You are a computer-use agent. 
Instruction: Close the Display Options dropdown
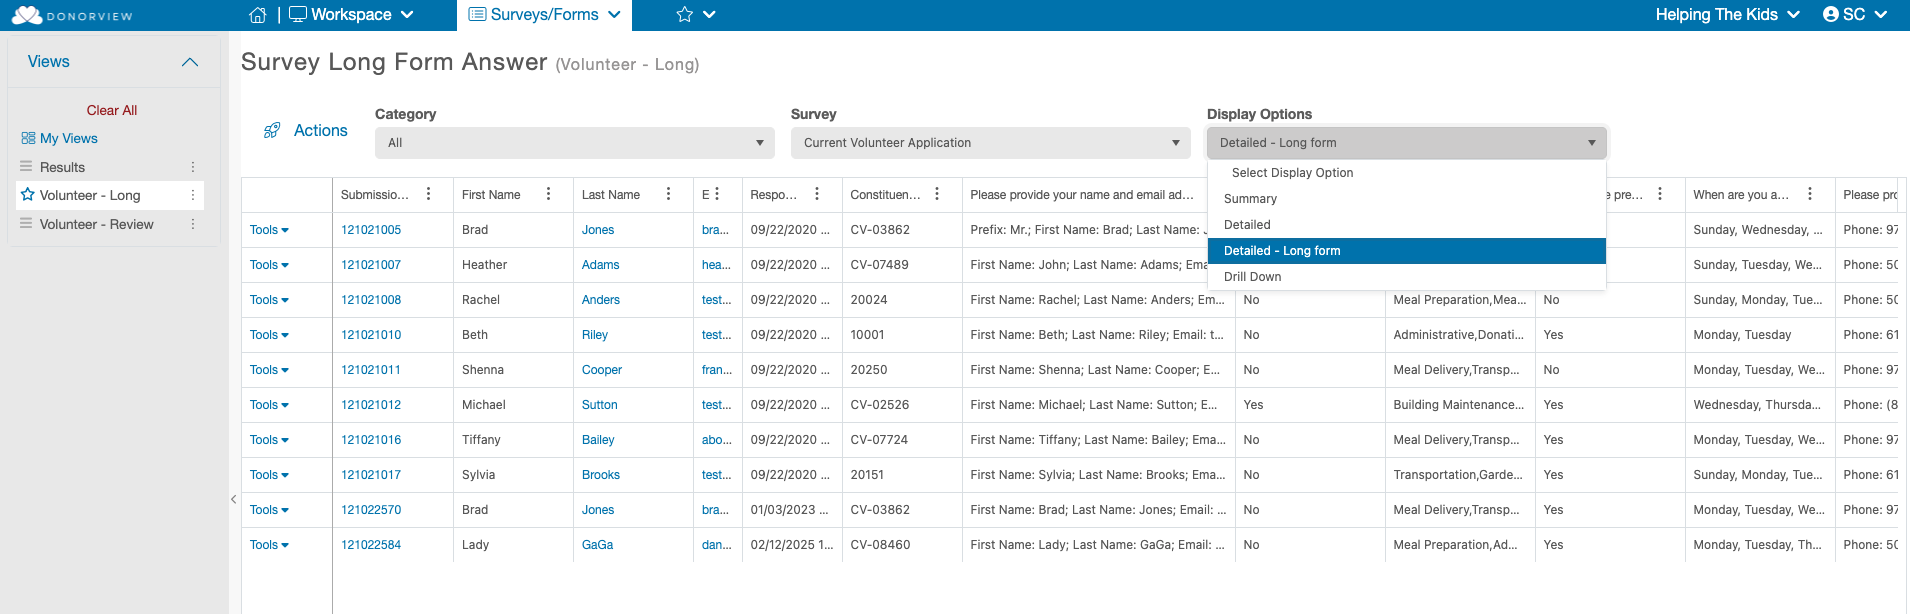point(1407,143)
